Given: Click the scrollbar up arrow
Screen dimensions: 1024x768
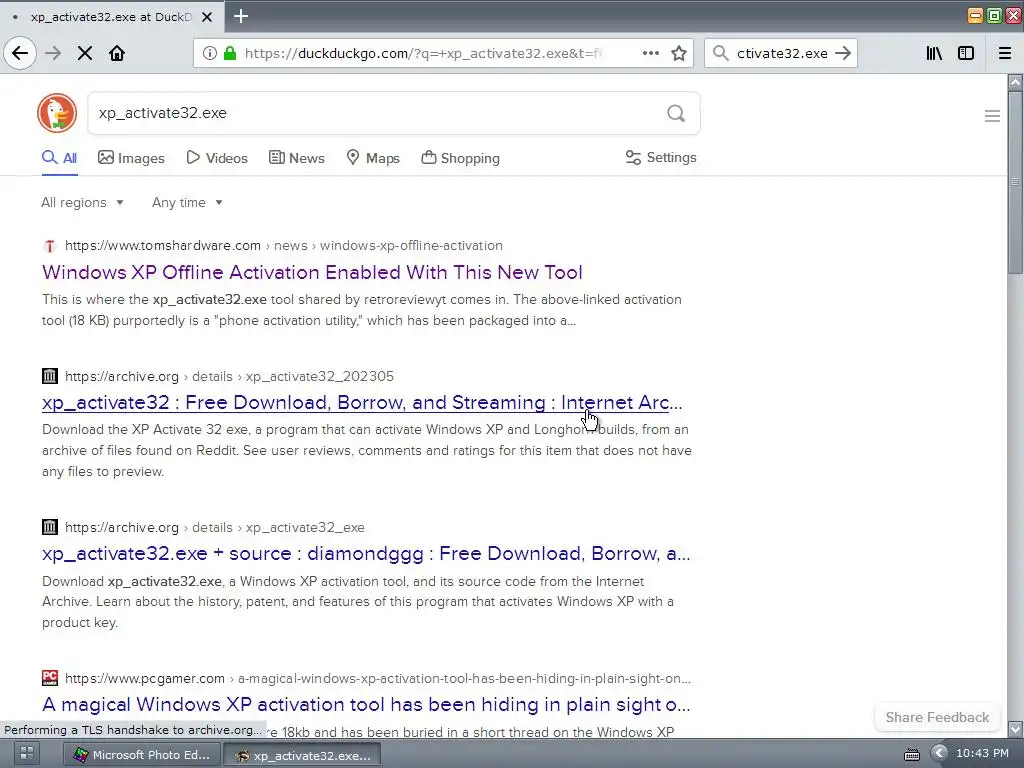Looking at the screenshot, I should point(1015,82).
